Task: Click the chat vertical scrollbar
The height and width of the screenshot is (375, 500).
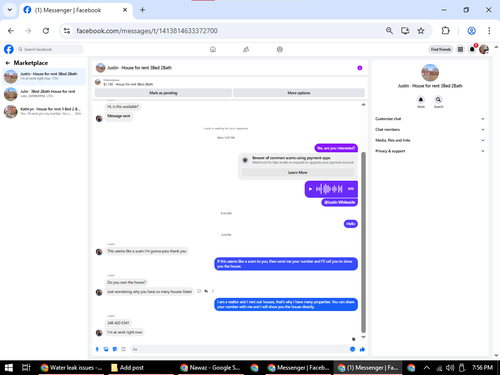Action: coord(363,242)
